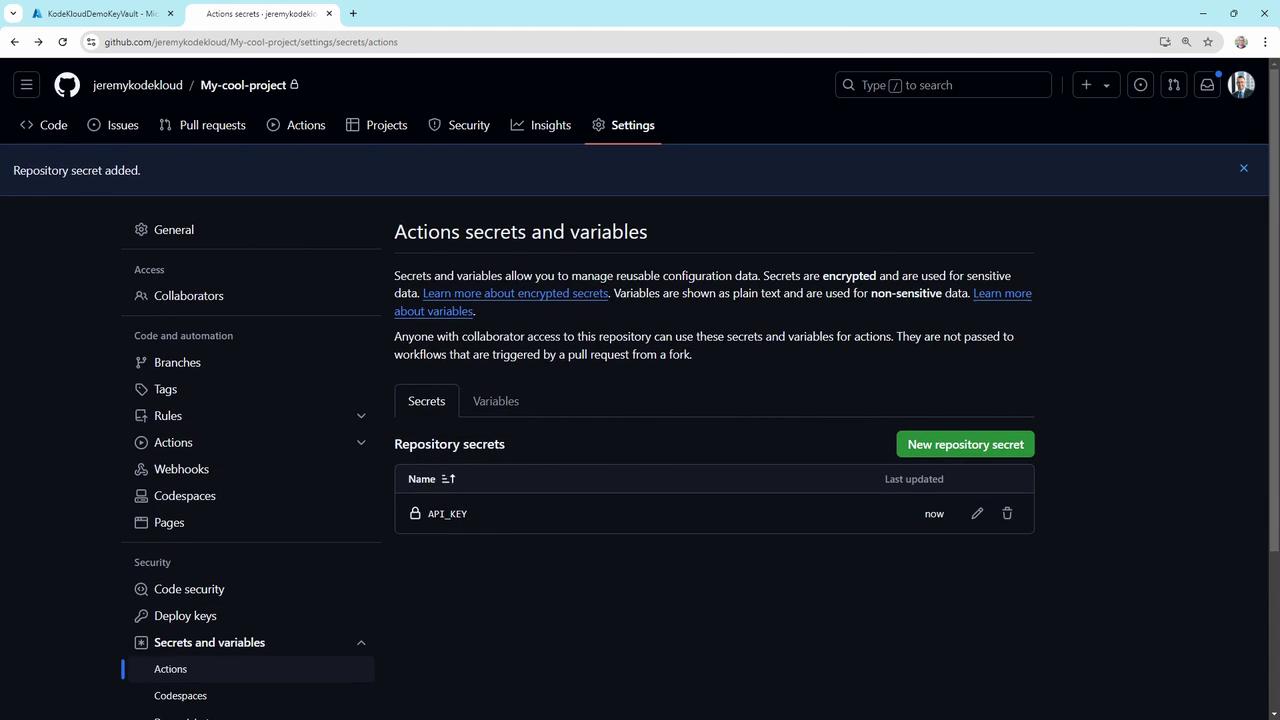Follow 'Learn more about encrypted secrets' link
This screenshot has width=1280, height=720.
coord(515,293)
